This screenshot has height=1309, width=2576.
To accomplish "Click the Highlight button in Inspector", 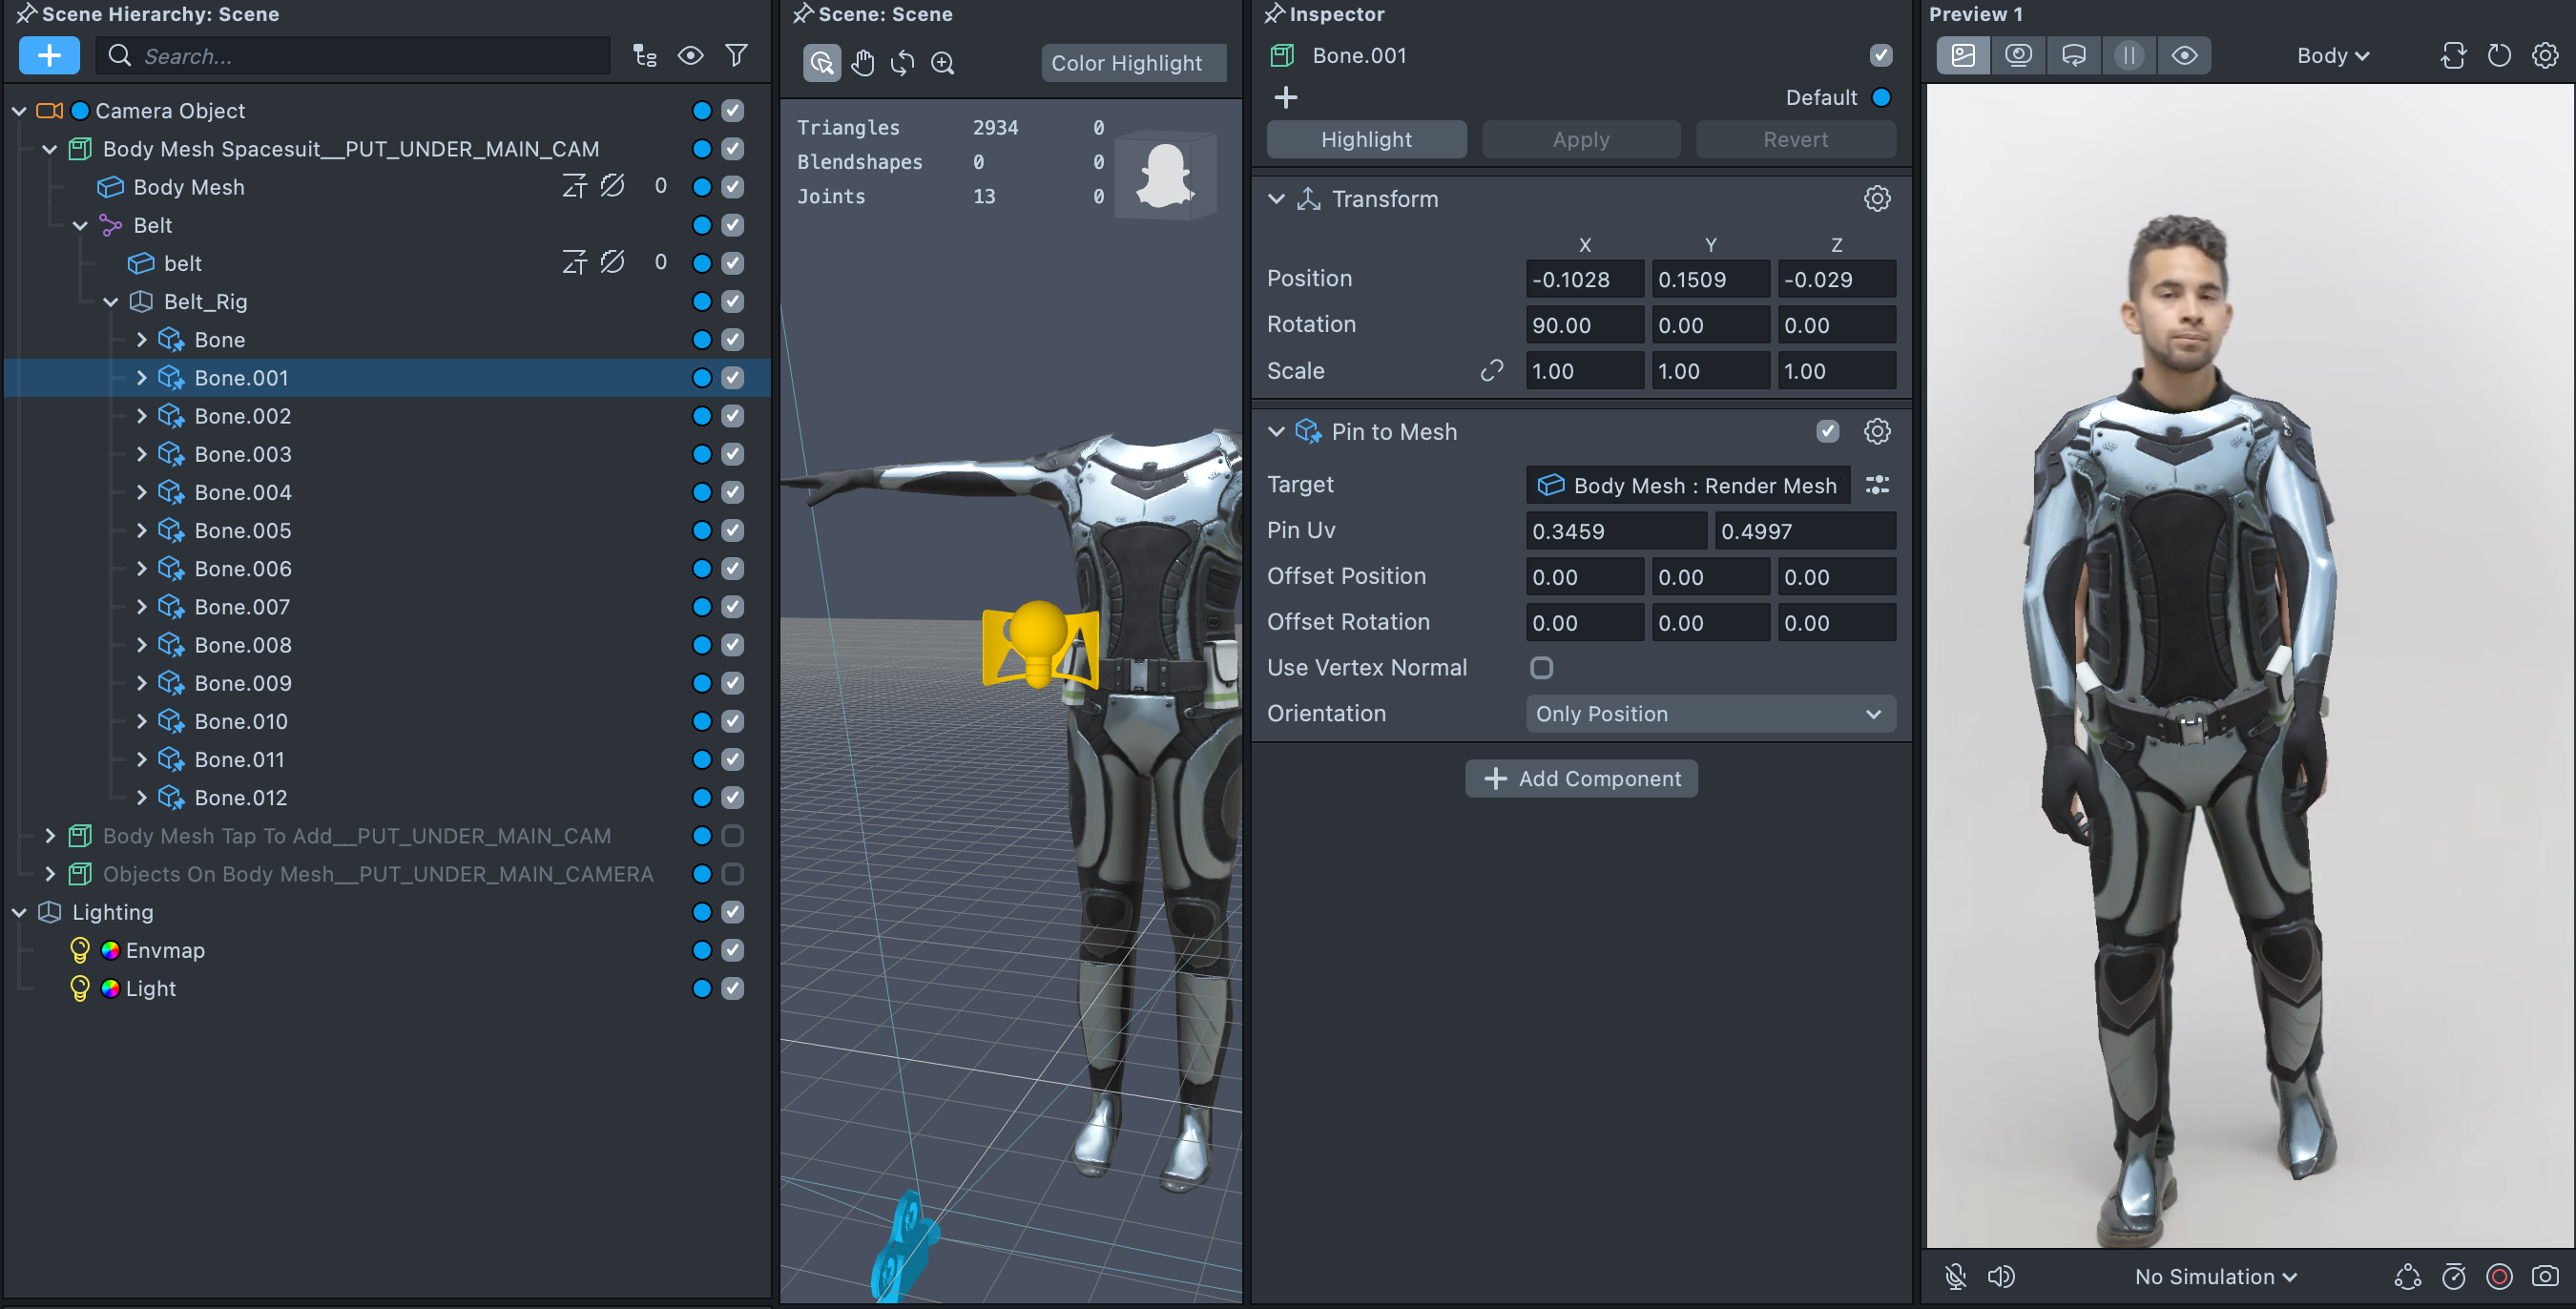I will coord(1366,139).
